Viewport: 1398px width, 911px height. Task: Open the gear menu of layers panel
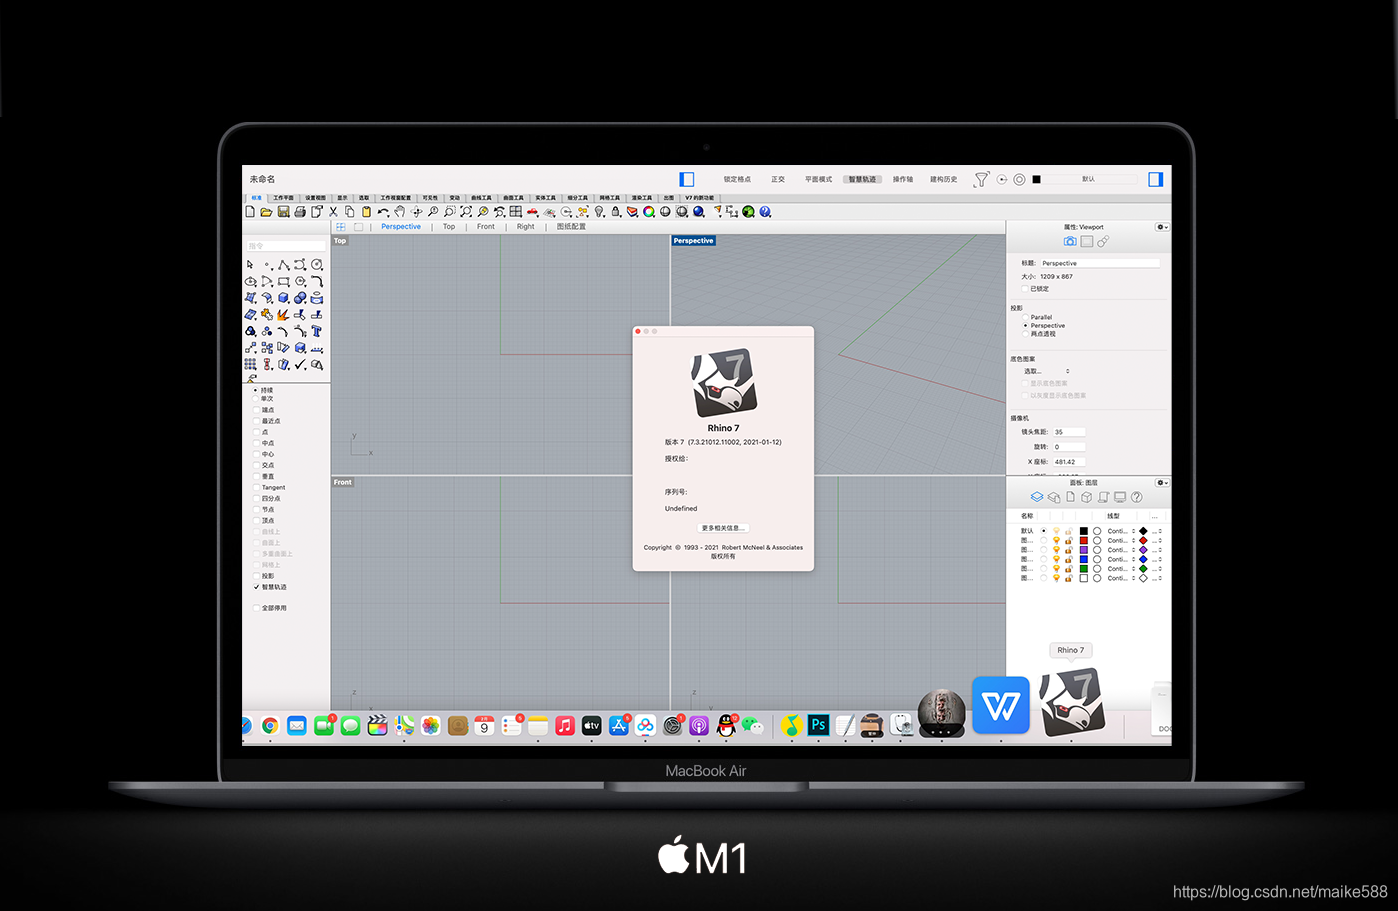coord(1162,483)
